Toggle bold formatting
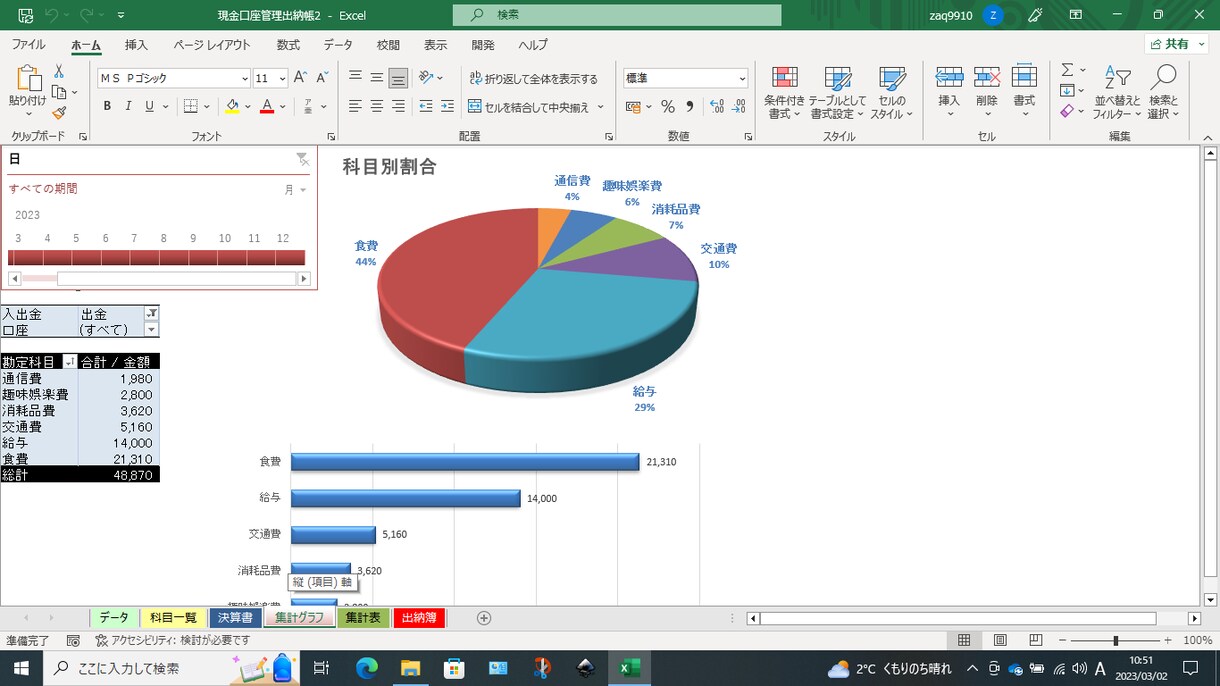The image size is (1220, 686). (x=107, y=107)
